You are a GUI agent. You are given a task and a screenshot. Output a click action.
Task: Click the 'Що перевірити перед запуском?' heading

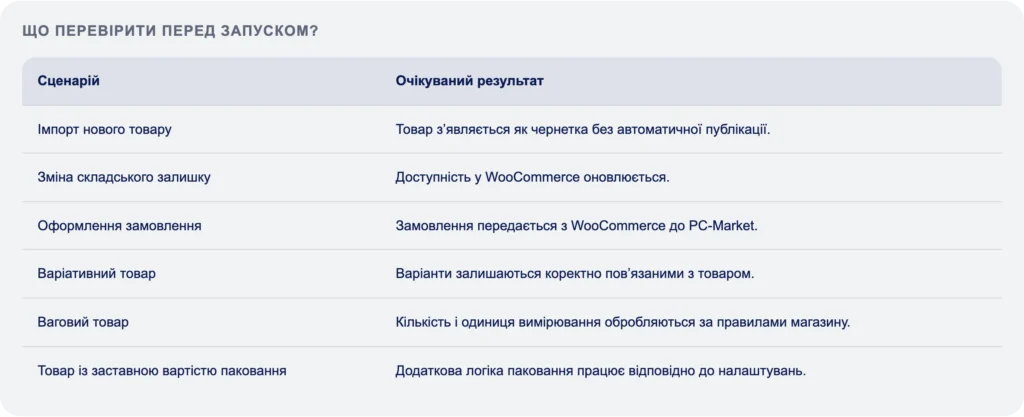pyautogui.click(x=170, y=31)
